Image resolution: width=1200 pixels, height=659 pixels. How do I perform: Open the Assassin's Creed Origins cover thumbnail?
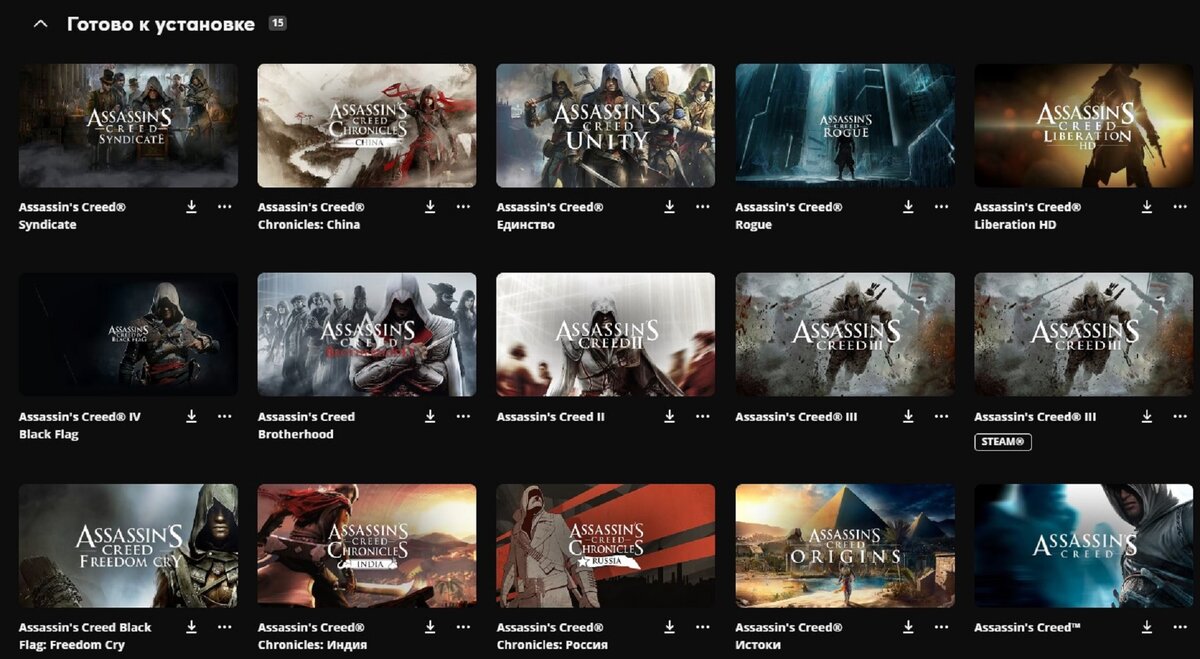pyautogui.click(x=845, y=546)
